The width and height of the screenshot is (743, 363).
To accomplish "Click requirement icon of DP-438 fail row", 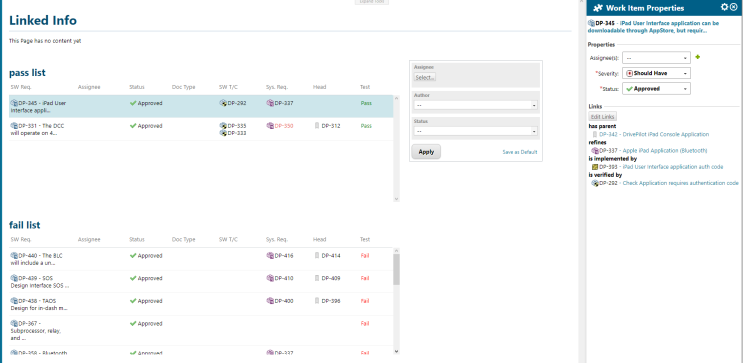I will [14, 300].
